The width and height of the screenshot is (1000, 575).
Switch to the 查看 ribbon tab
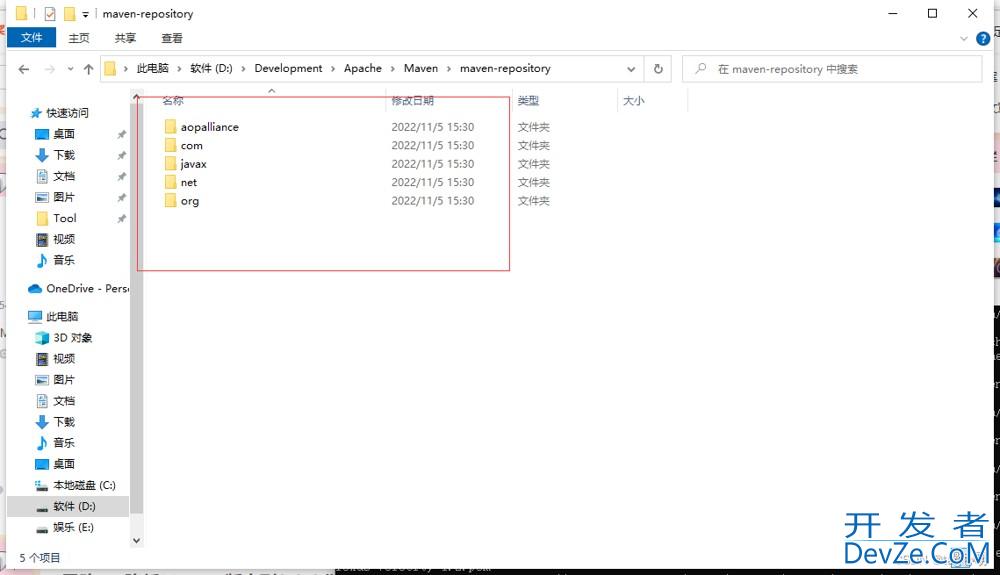(172, 38)
